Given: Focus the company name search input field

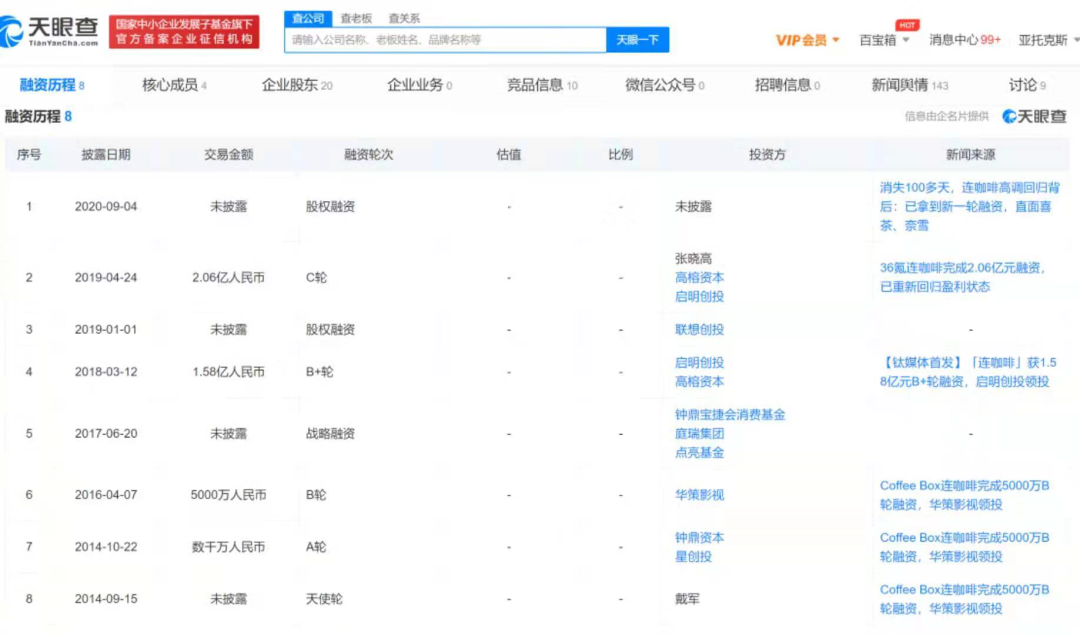Looking at the screenshot, I should pos(445,40).
